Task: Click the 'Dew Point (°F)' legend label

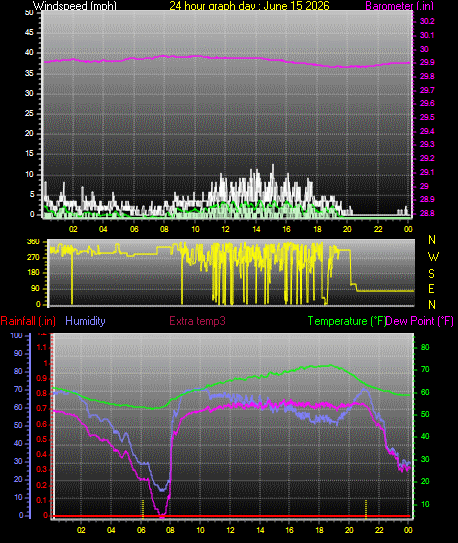Action: click(420, 321)
